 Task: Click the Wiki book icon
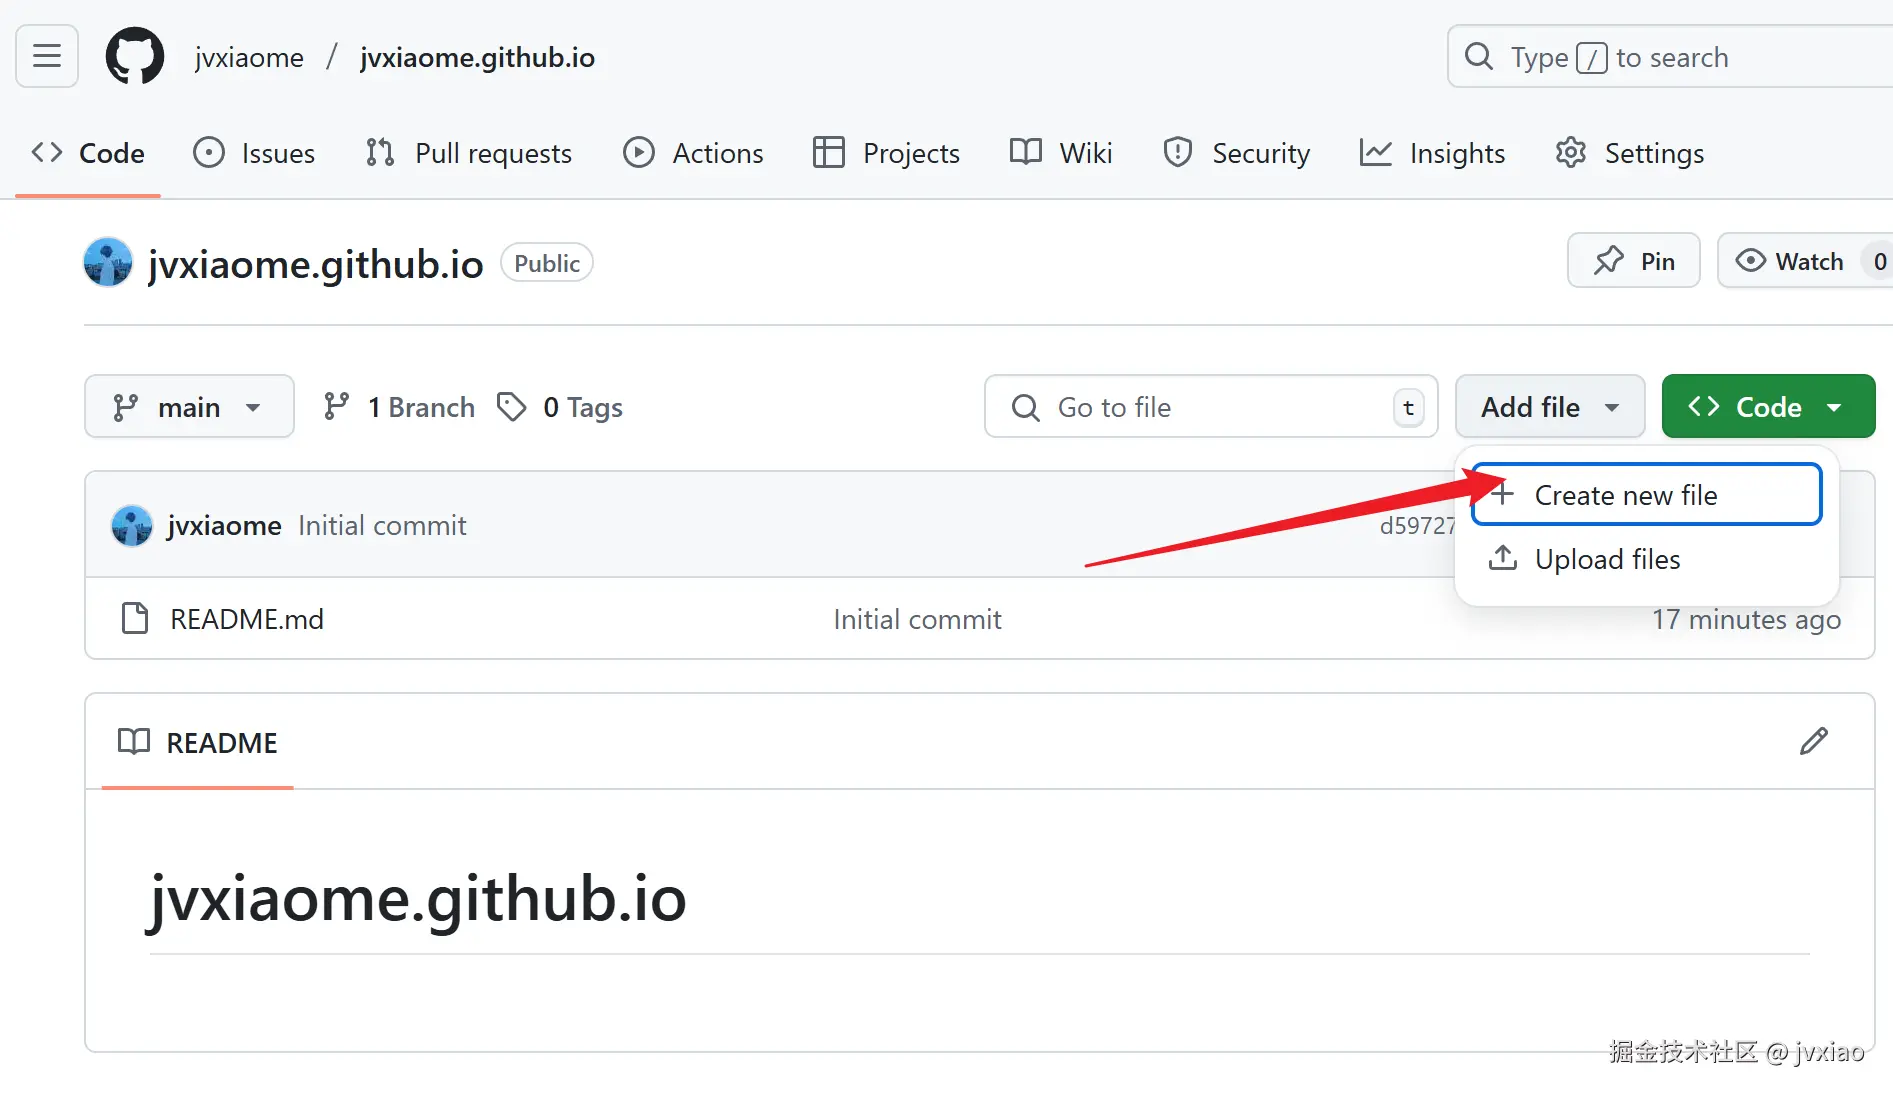coord(1026,152)
